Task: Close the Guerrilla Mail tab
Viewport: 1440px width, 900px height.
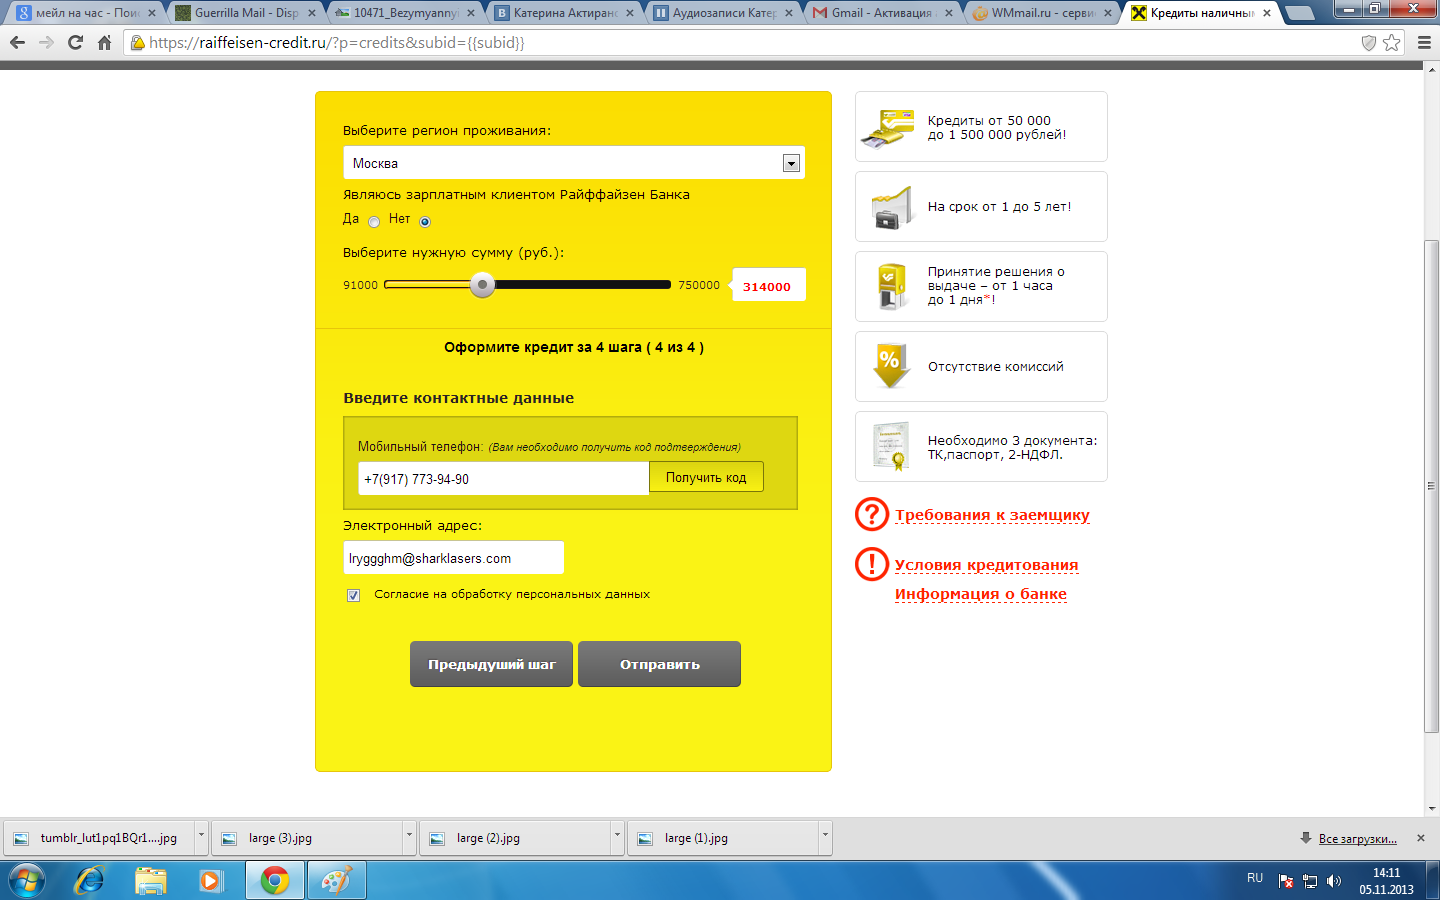Action: 312,13
